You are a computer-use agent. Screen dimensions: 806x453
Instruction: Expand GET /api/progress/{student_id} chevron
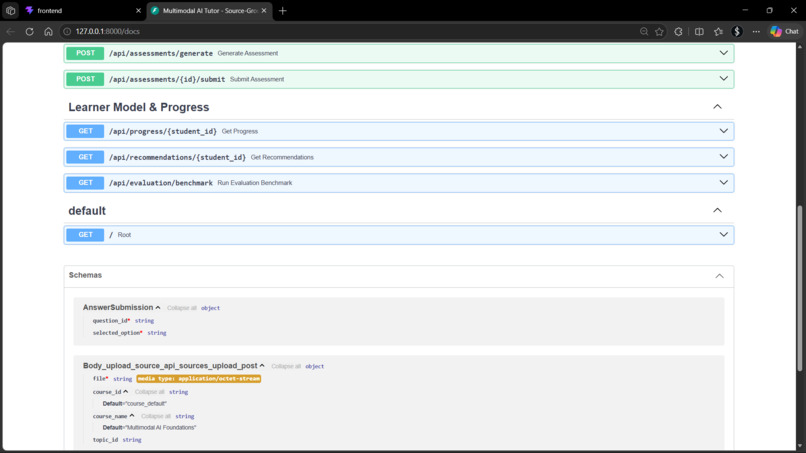[723, 131]
